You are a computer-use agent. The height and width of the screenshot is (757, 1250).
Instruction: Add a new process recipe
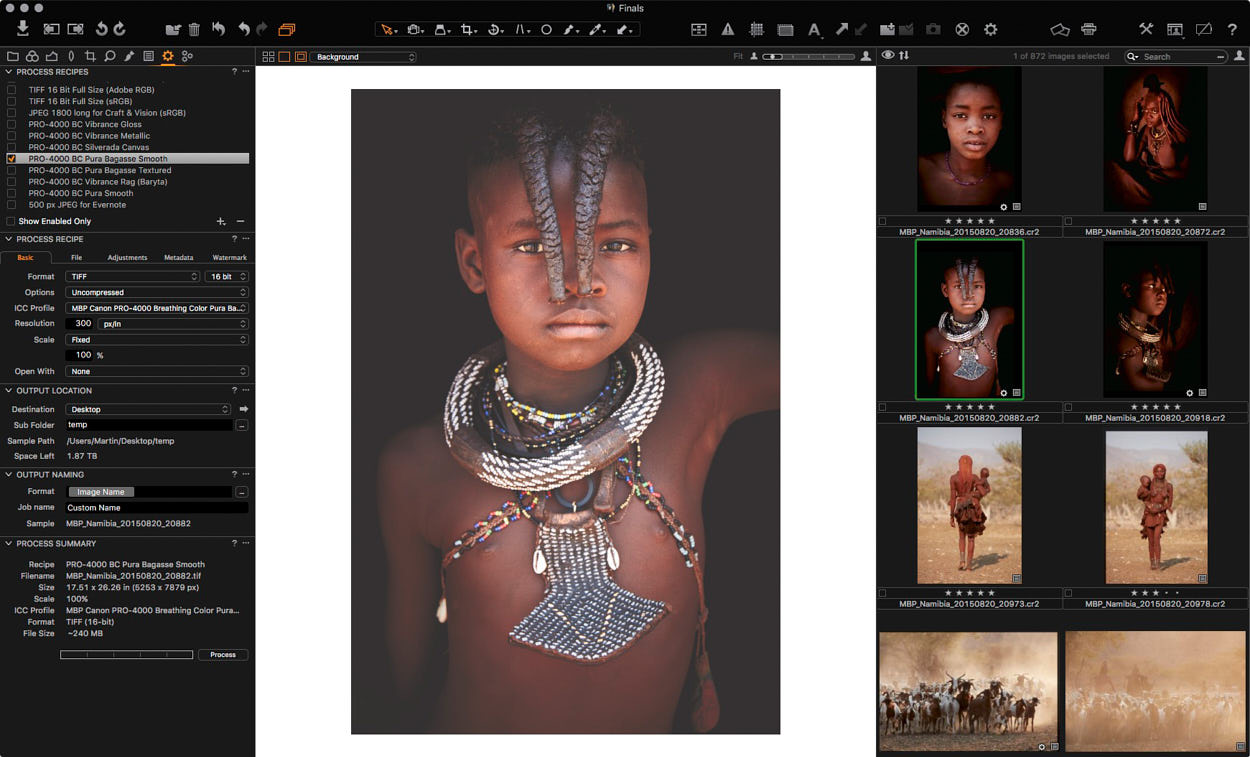point(221,221)
